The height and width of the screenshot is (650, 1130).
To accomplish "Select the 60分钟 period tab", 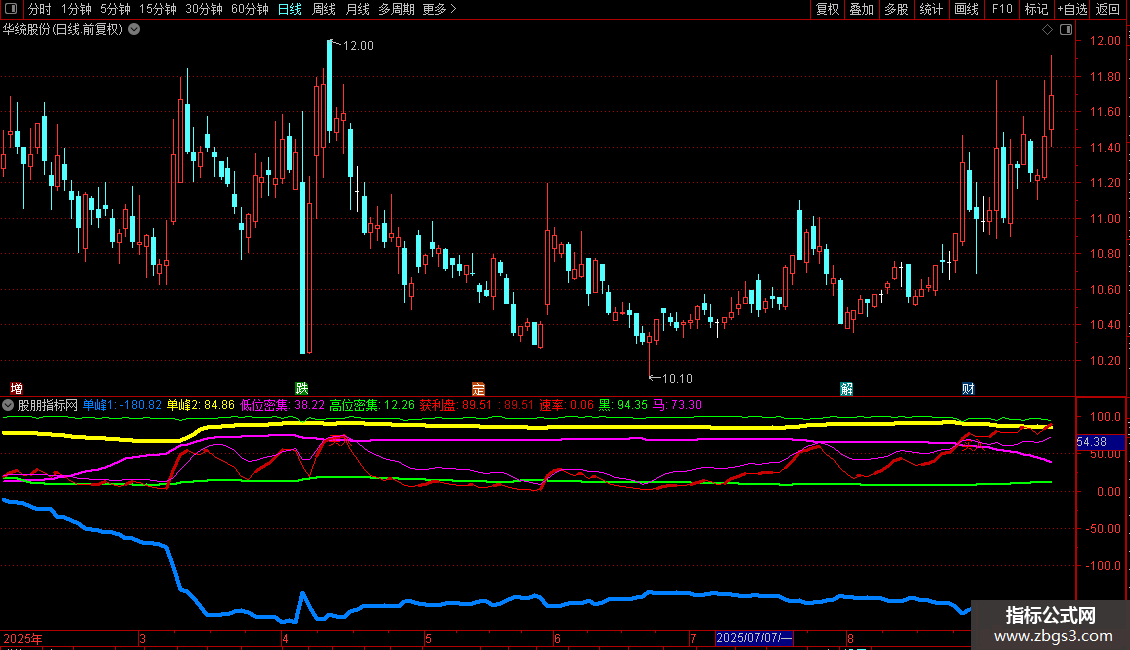I will click(249, 9).
